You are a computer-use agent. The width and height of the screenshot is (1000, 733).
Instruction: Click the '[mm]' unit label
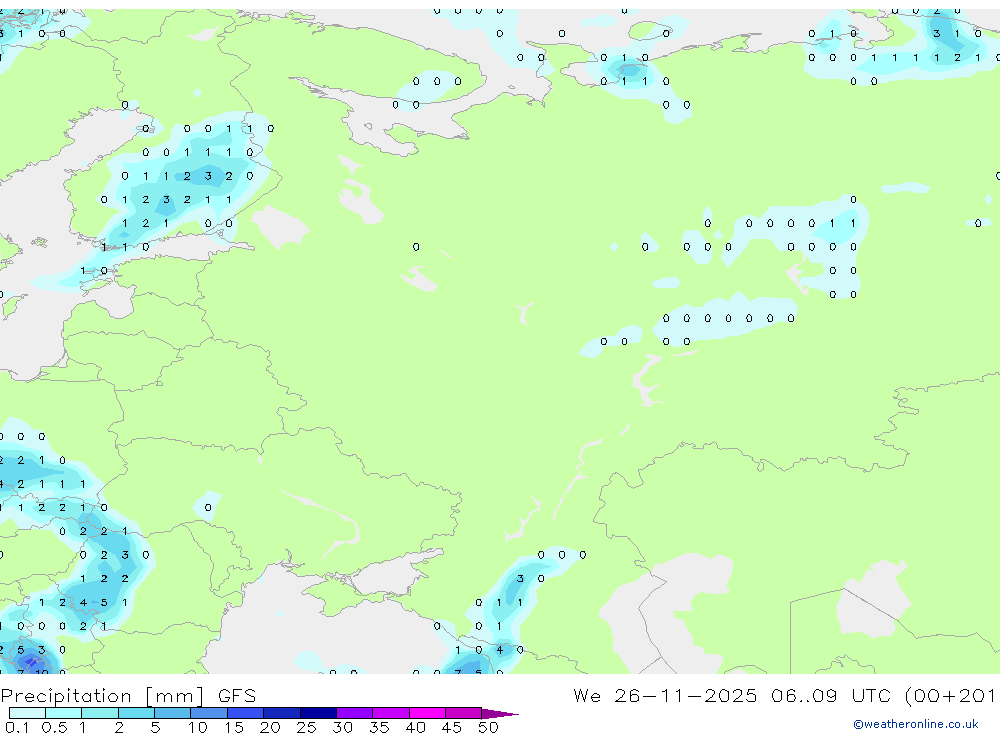(175, 696)
